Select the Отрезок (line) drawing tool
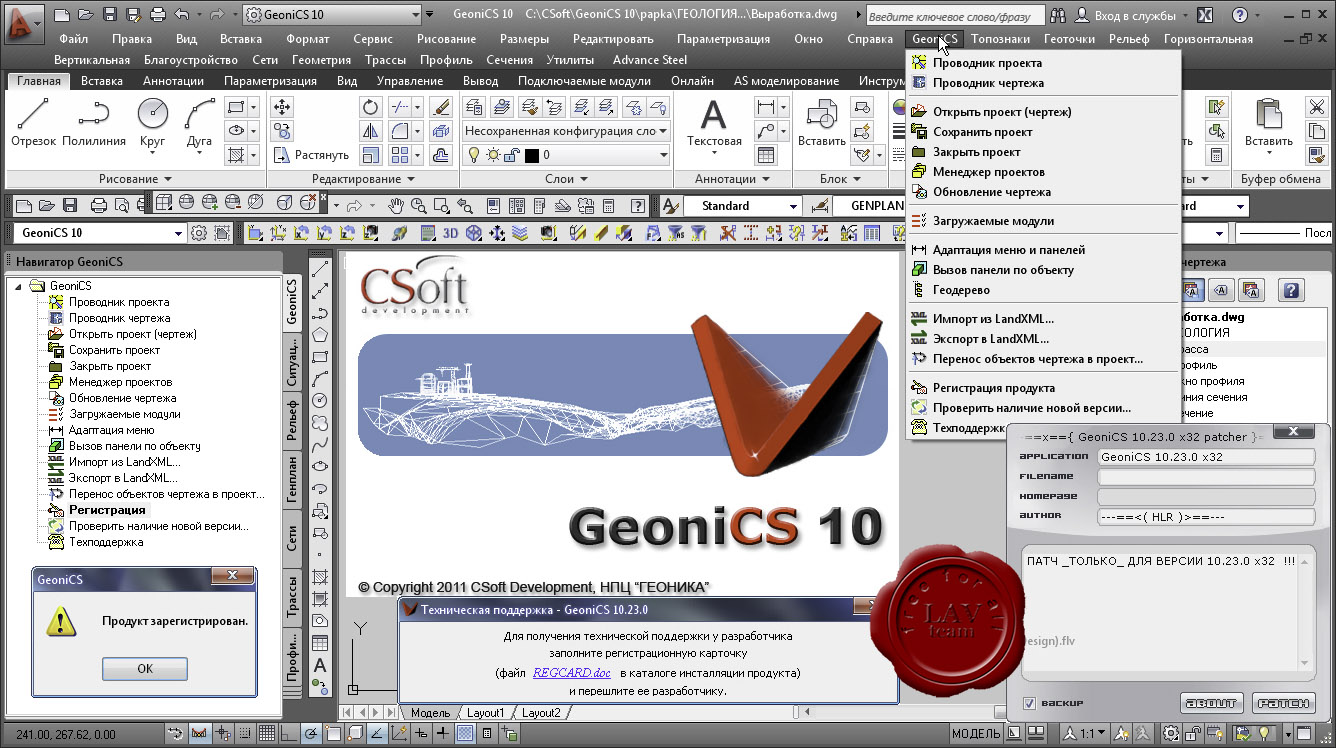The image size is (1336, 748). [x=33, y=123]
